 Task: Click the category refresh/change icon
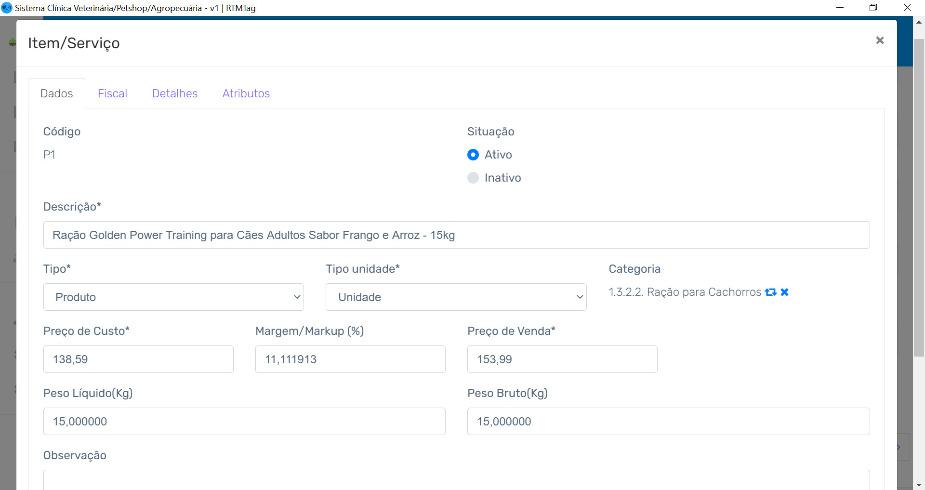coord(770,292)
